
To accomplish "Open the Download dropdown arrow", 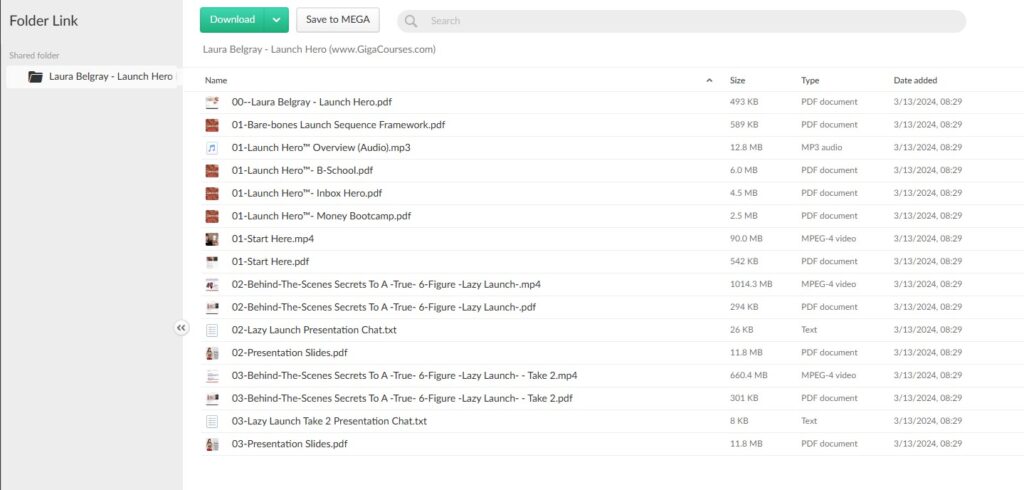I will [x=277, y=20].
